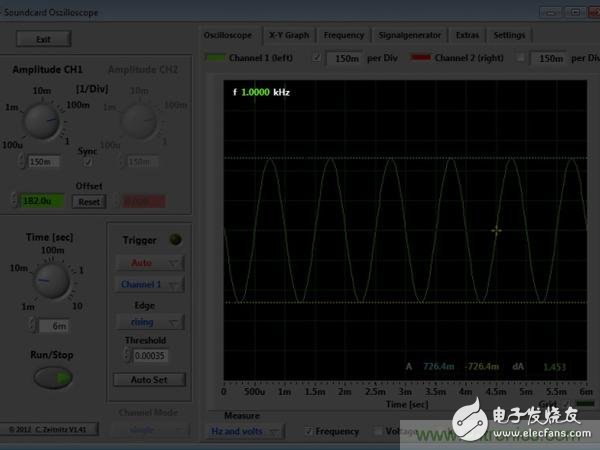600x450 pixels.
Task: Click the Exit button
Action: 43,39
